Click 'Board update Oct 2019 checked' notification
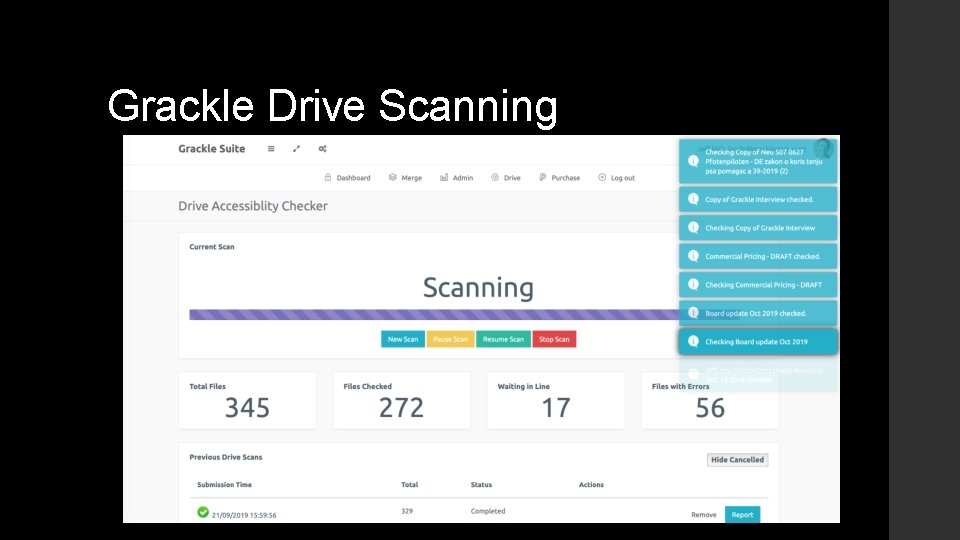Image resolution: width=960 pixels, height=540 pixels. [758, 313]
